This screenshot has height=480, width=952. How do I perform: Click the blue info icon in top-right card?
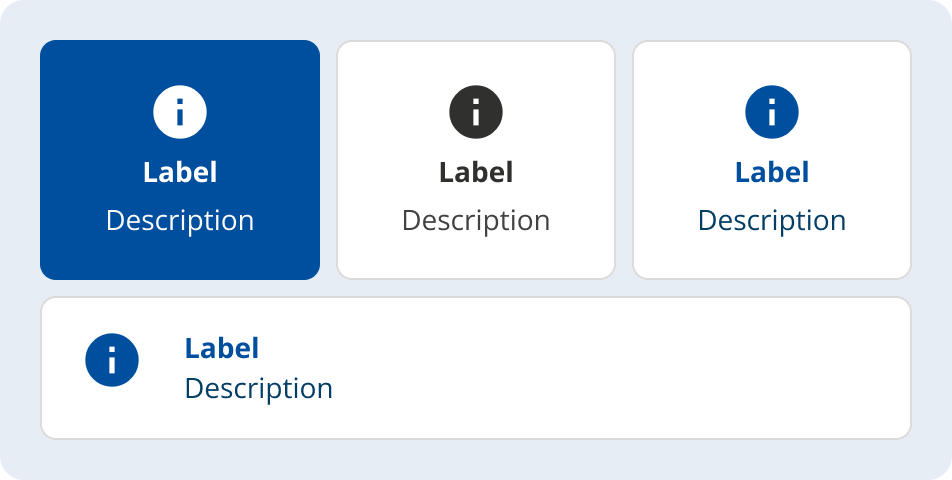(x=772, y=112)
